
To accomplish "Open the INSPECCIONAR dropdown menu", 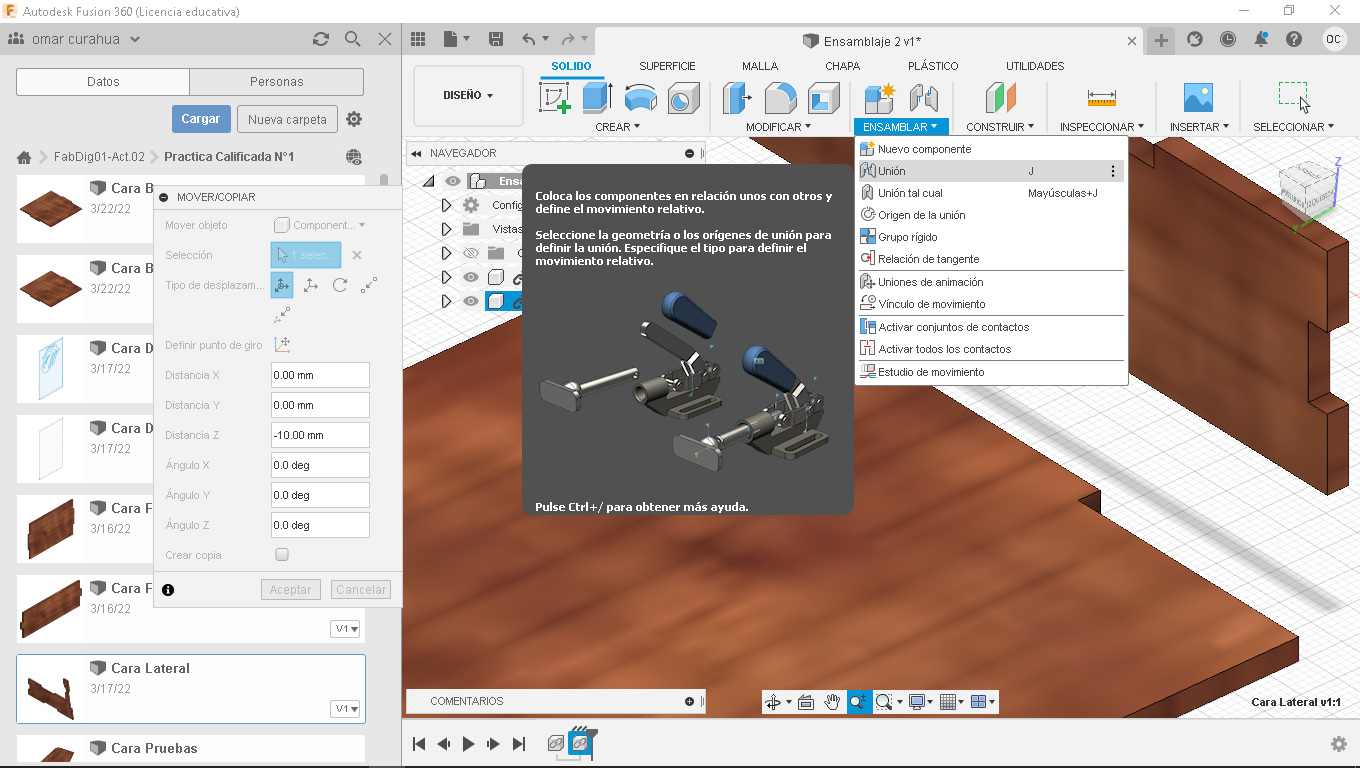I will click(x=1102, y=127).
